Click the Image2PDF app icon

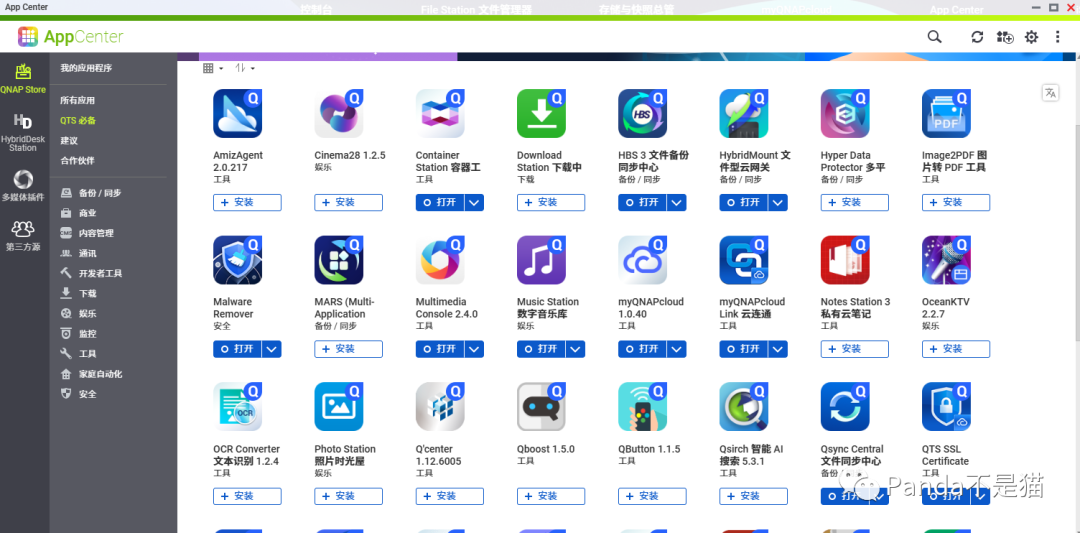click(x=946, y=114)
